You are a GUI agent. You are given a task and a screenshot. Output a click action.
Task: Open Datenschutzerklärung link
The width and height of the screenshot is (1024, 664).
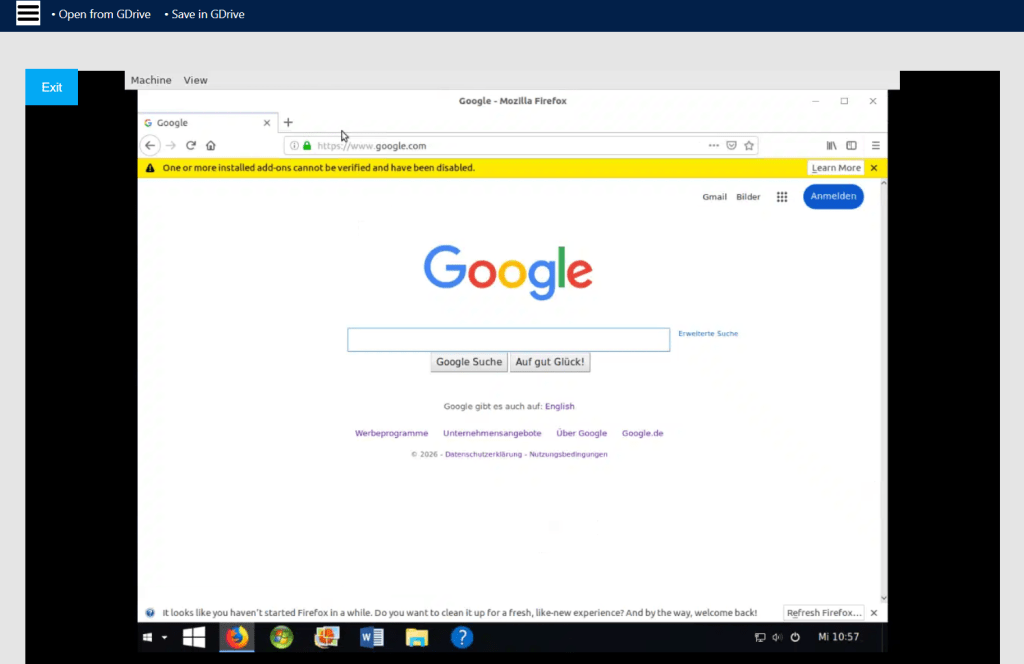[x=483, y=454]
